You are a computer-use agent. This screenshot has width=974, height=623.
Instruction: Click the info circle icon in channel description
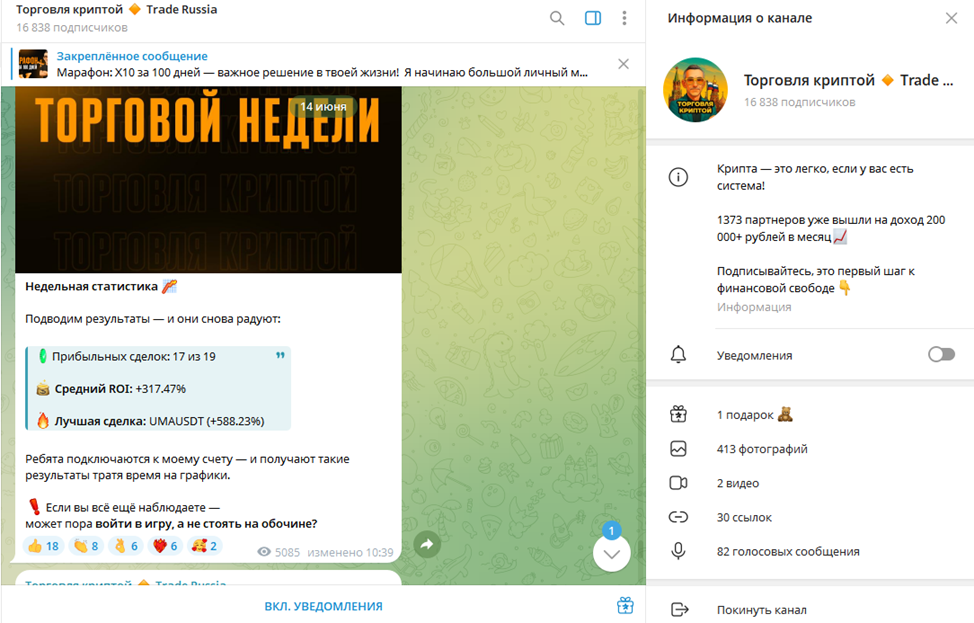coord(678,177)
